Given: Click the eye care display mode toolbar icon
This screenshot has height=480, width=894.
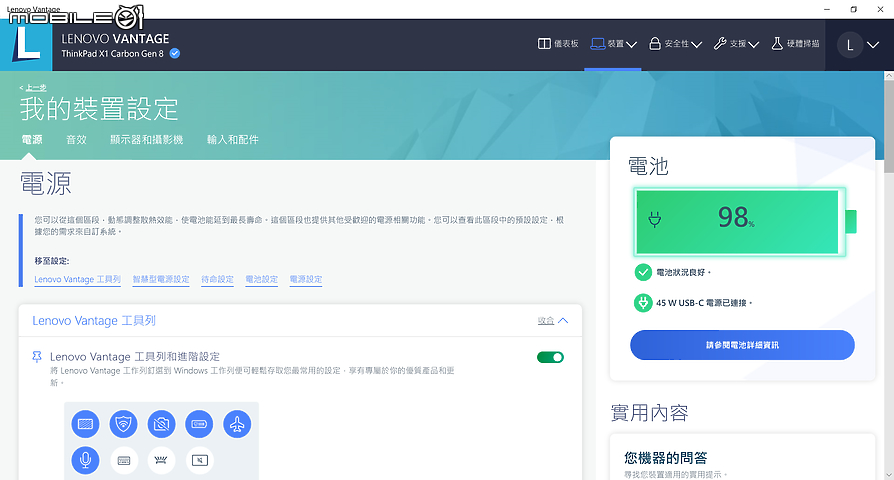Looking at the screenshot, I should click(86, 424).
